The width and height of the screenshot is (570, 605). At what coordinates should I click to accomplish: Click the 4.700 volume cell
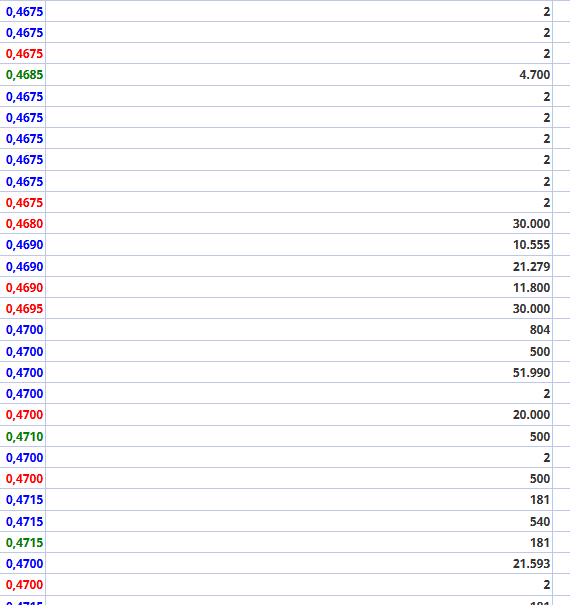[299, 74]
